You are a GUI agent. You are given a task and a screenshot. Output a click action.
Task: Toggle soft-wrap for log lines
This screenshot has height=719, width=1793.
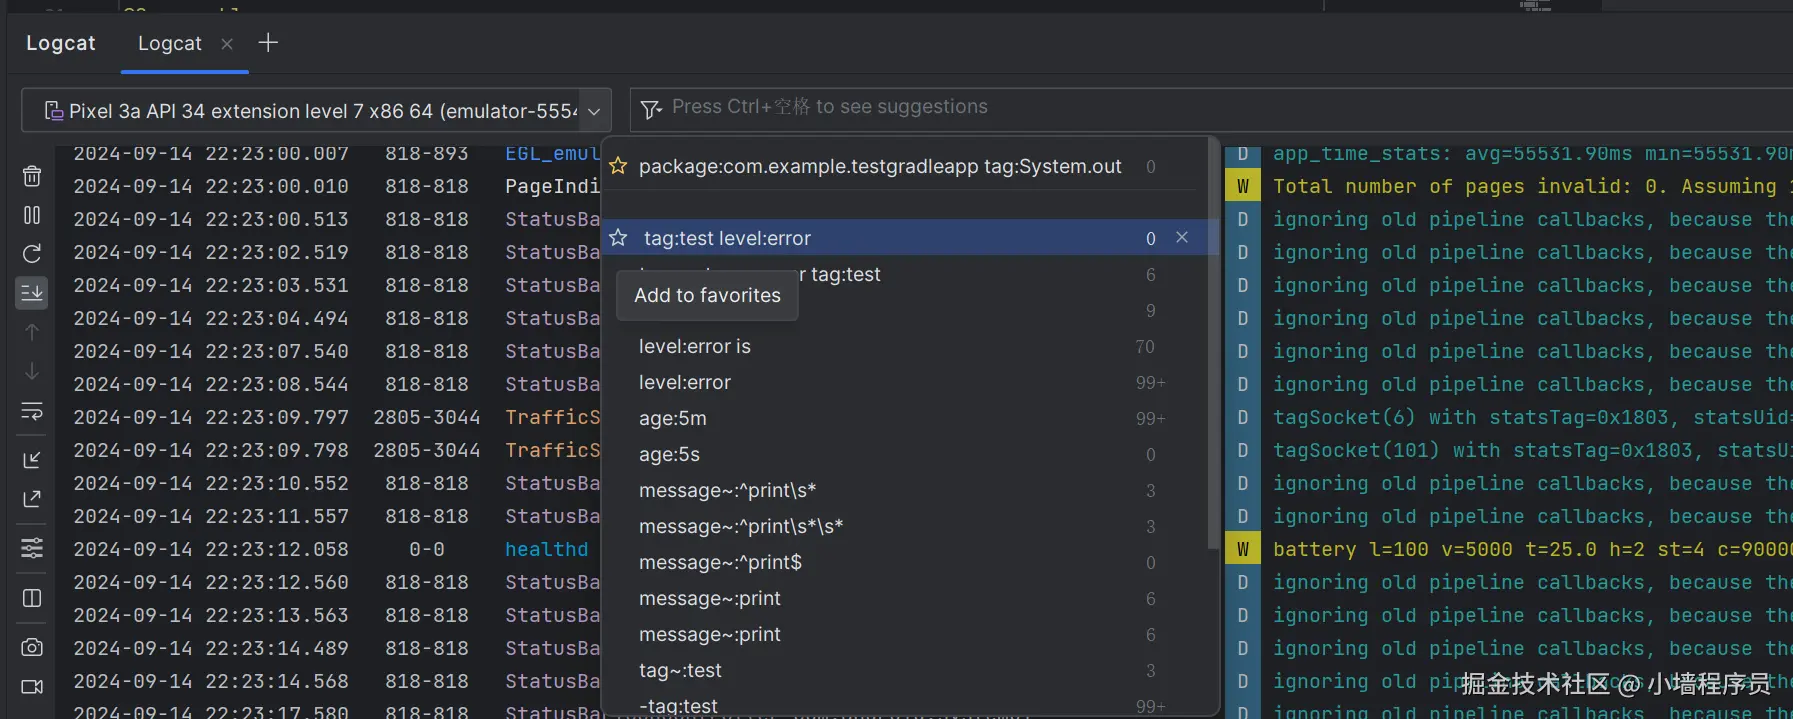(x=32, y=411)
